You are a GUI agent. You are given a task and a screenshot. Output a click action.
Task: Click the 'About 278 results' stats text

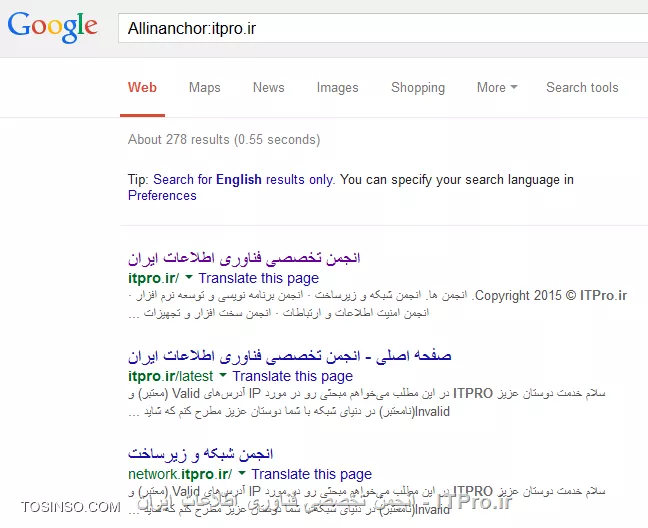[x=224, y=140]
